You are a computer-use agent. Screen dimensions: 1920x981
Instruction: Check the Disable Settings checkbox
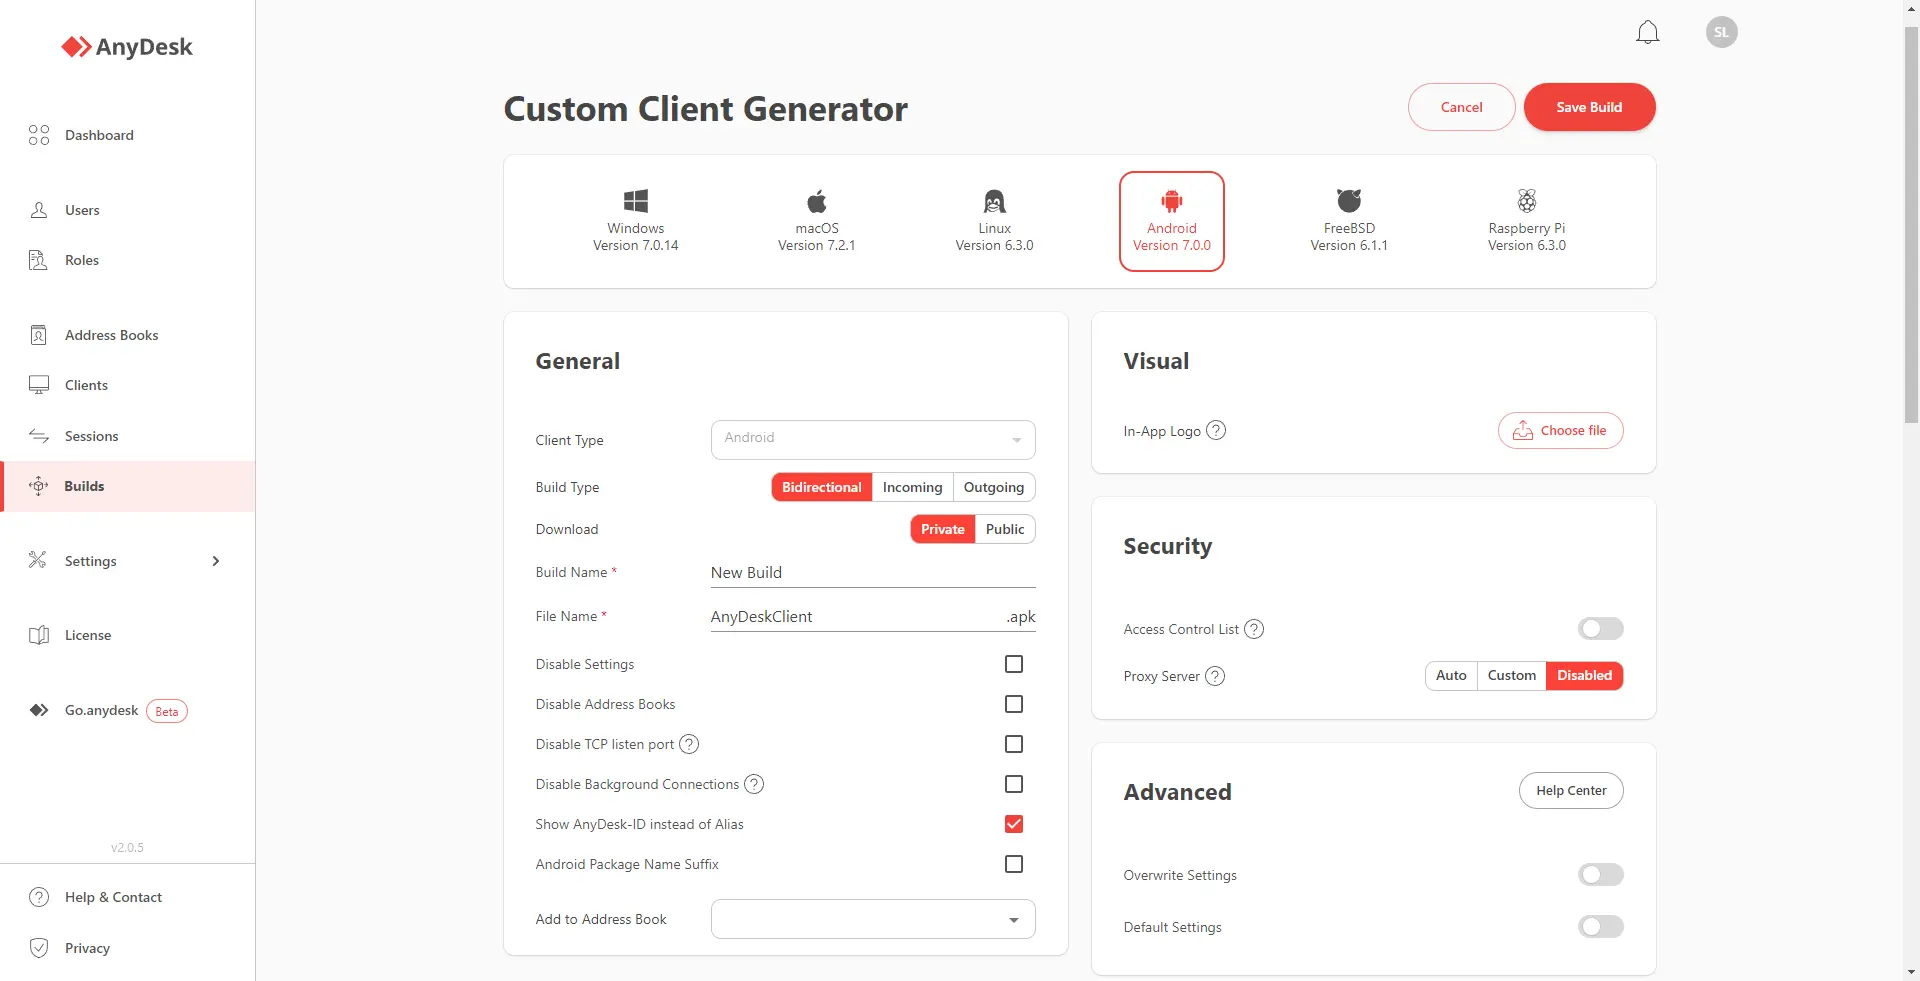click(1014, 664)
